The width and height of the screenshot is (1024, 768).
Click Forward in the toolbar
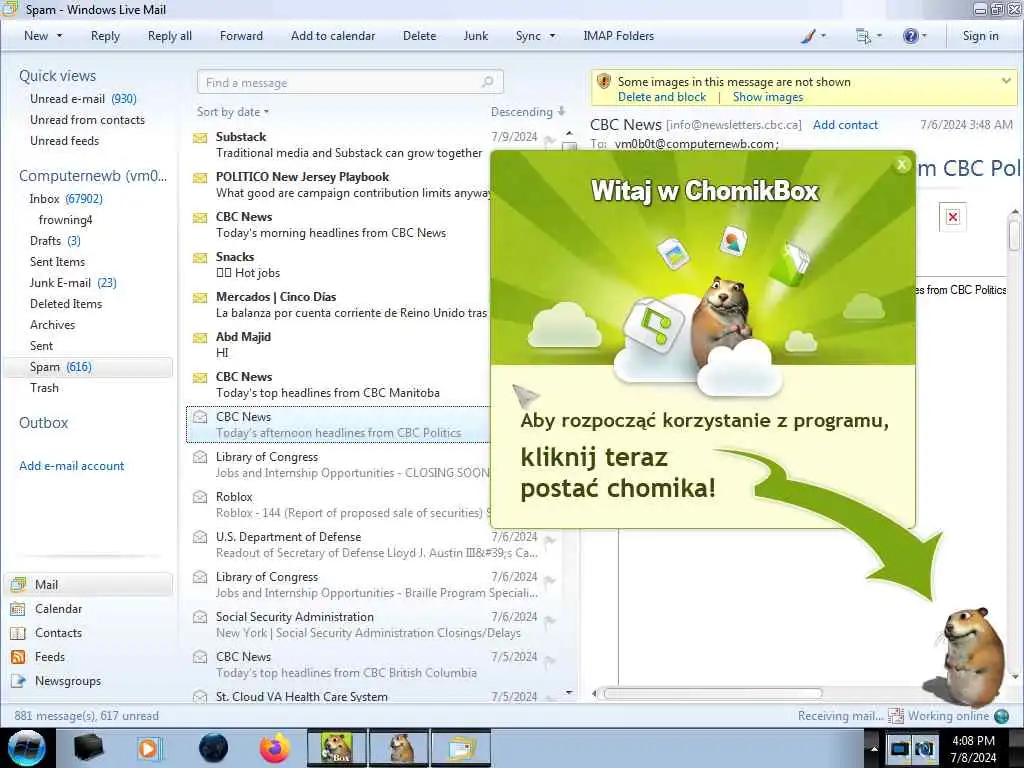pos(241,36)
